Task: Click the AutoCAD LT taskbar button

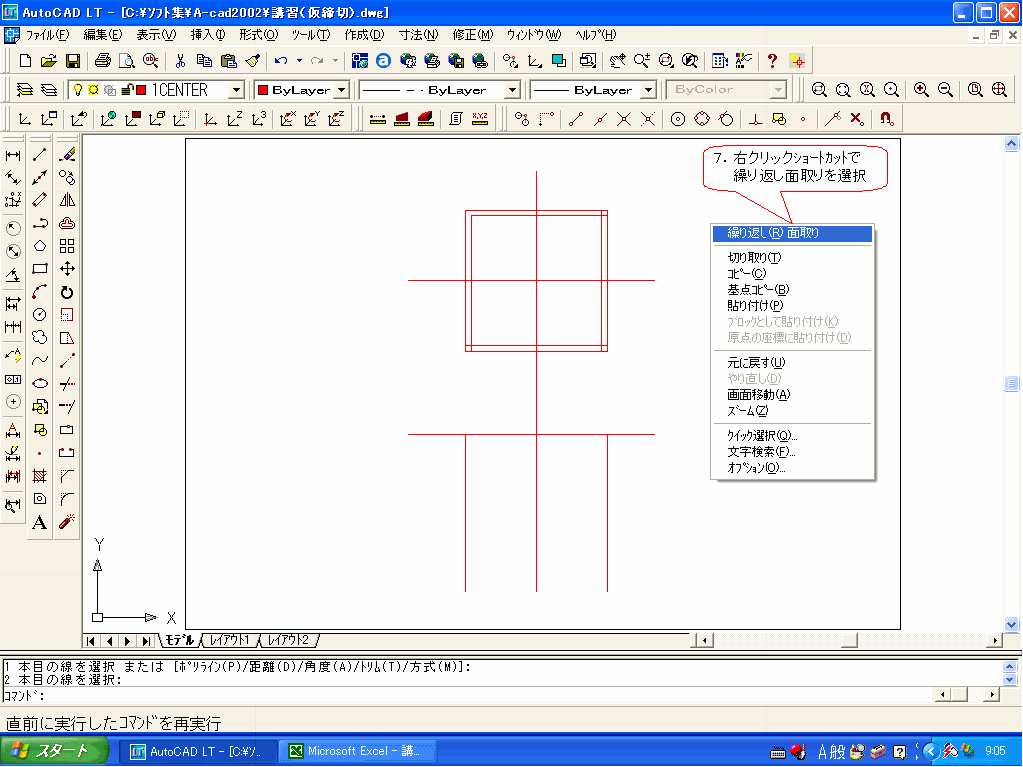Action: [200, 751]
